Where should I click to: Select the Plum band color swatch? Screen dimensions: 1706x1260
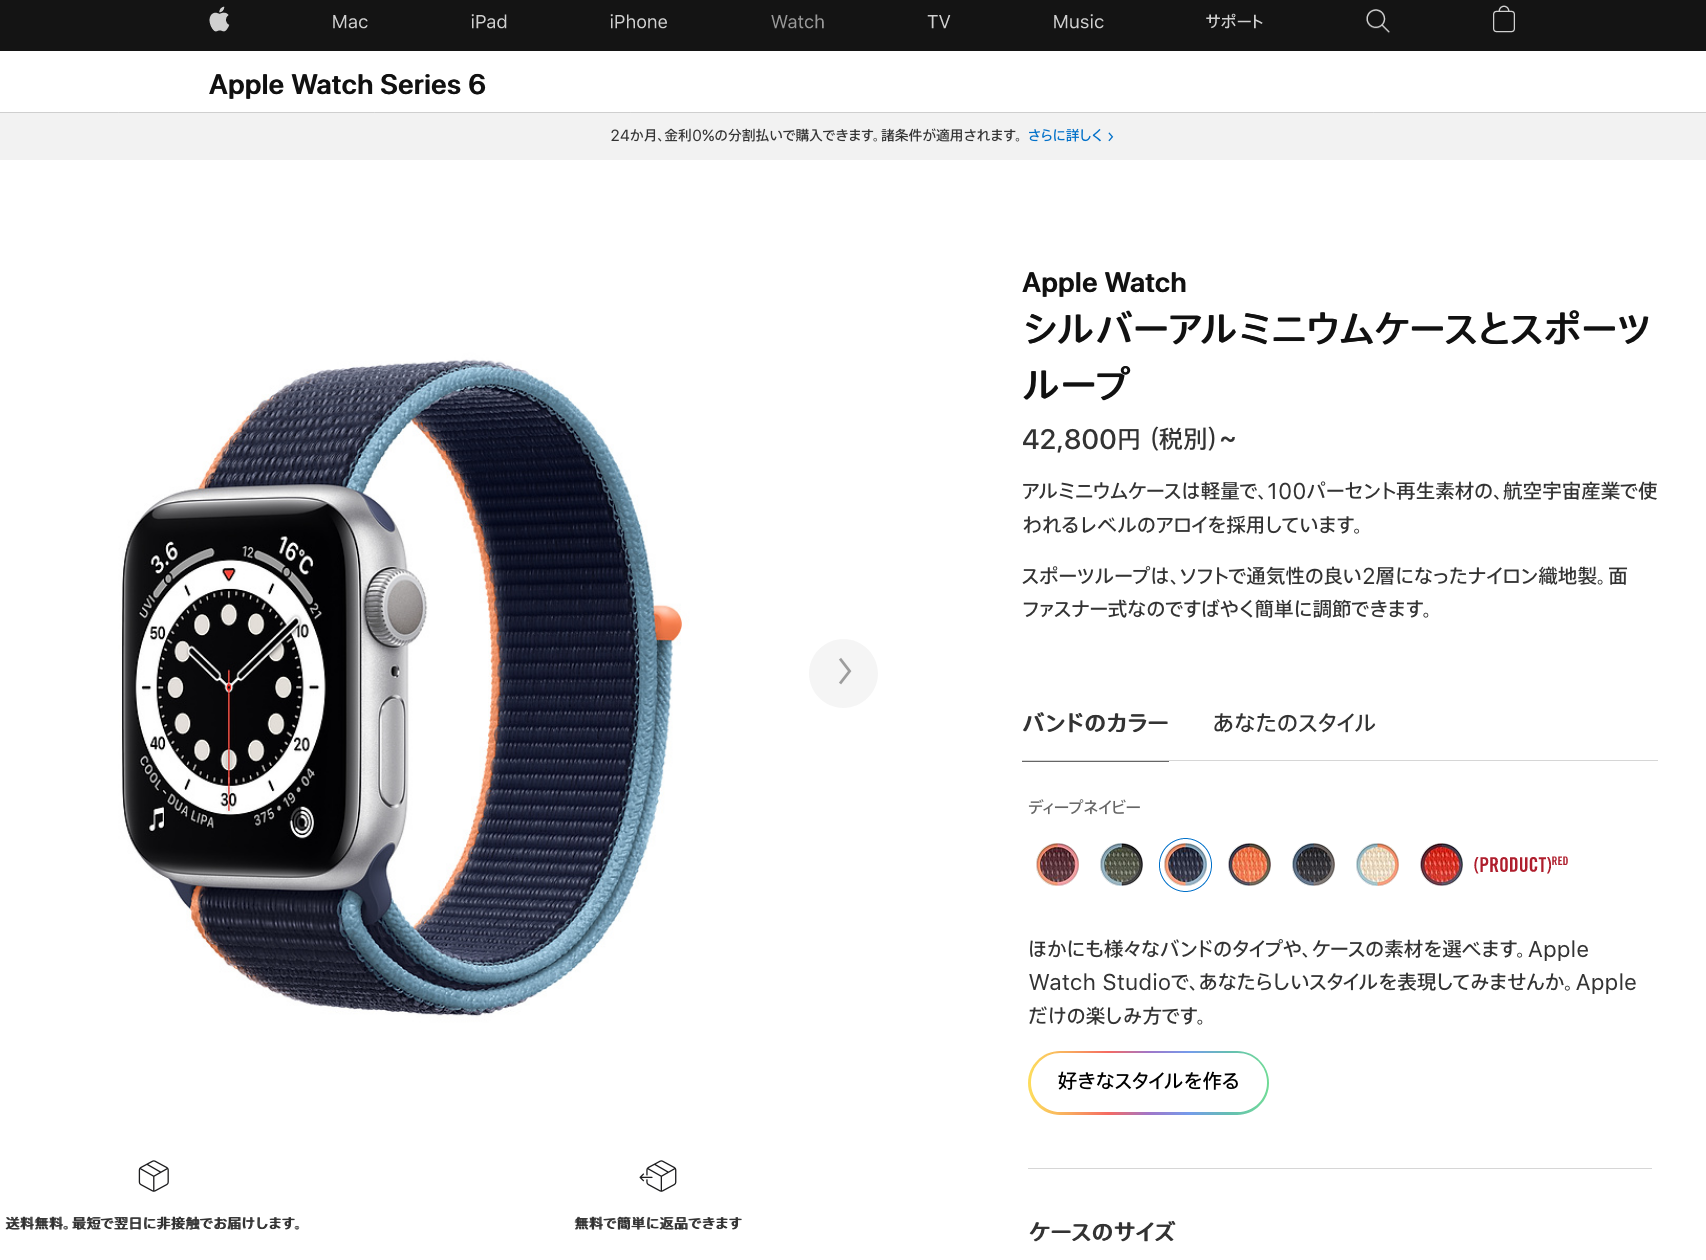pos(1057,865)
